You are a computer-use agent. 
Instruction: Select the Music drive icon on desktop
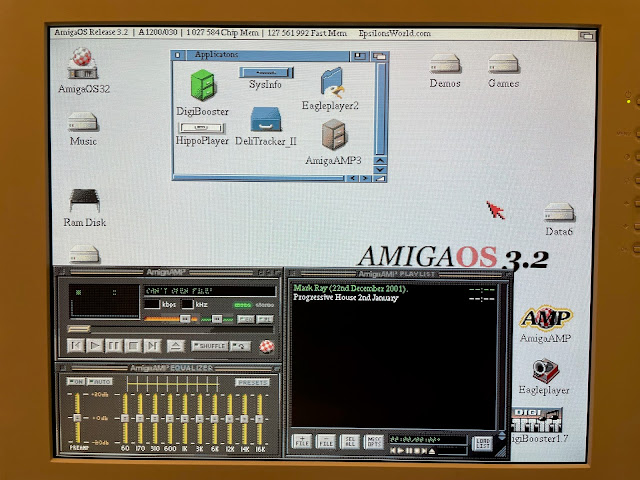[x=83, y=122]
